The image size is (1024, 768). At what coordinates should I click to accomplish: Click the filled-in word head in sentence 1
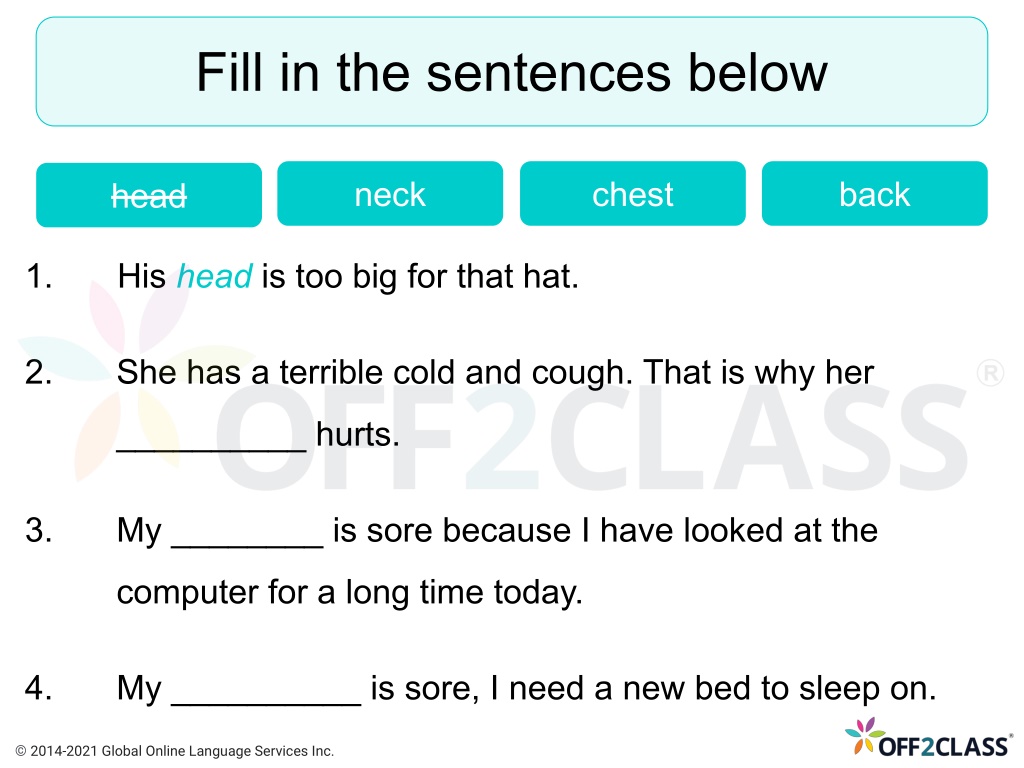[x=214, y=276]
